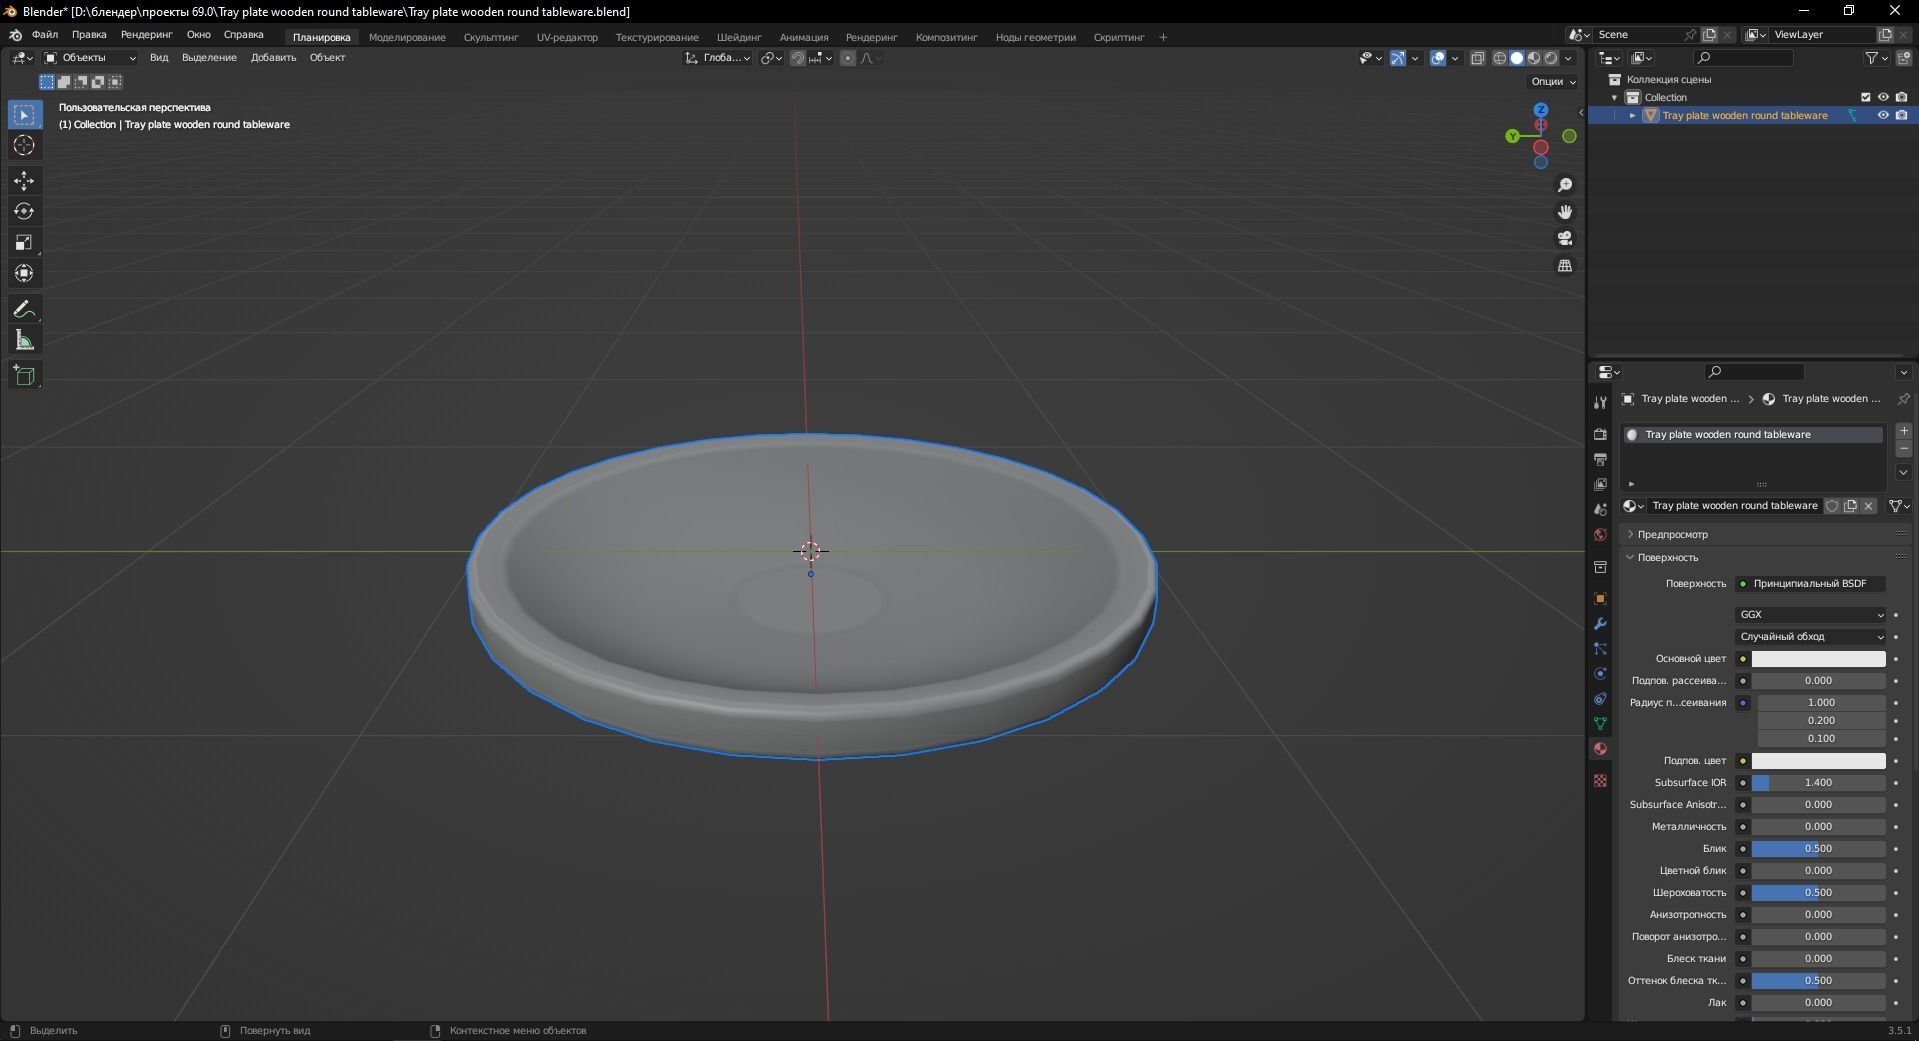1919x1041 pixels.
Task: Click the "Основной цвет" base color swatch
Action: click(1818, 659)
